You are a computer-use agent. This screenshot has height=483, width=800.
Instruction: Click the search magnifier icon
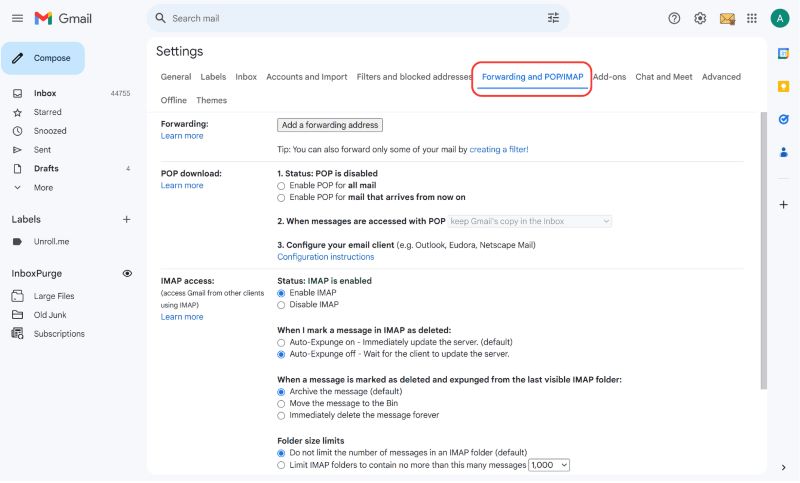coord(160,18)
